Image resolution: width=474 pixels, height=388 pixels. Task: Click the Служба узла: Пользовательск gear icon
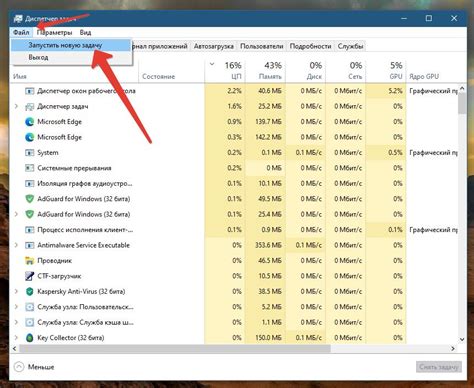pos(30,307)
